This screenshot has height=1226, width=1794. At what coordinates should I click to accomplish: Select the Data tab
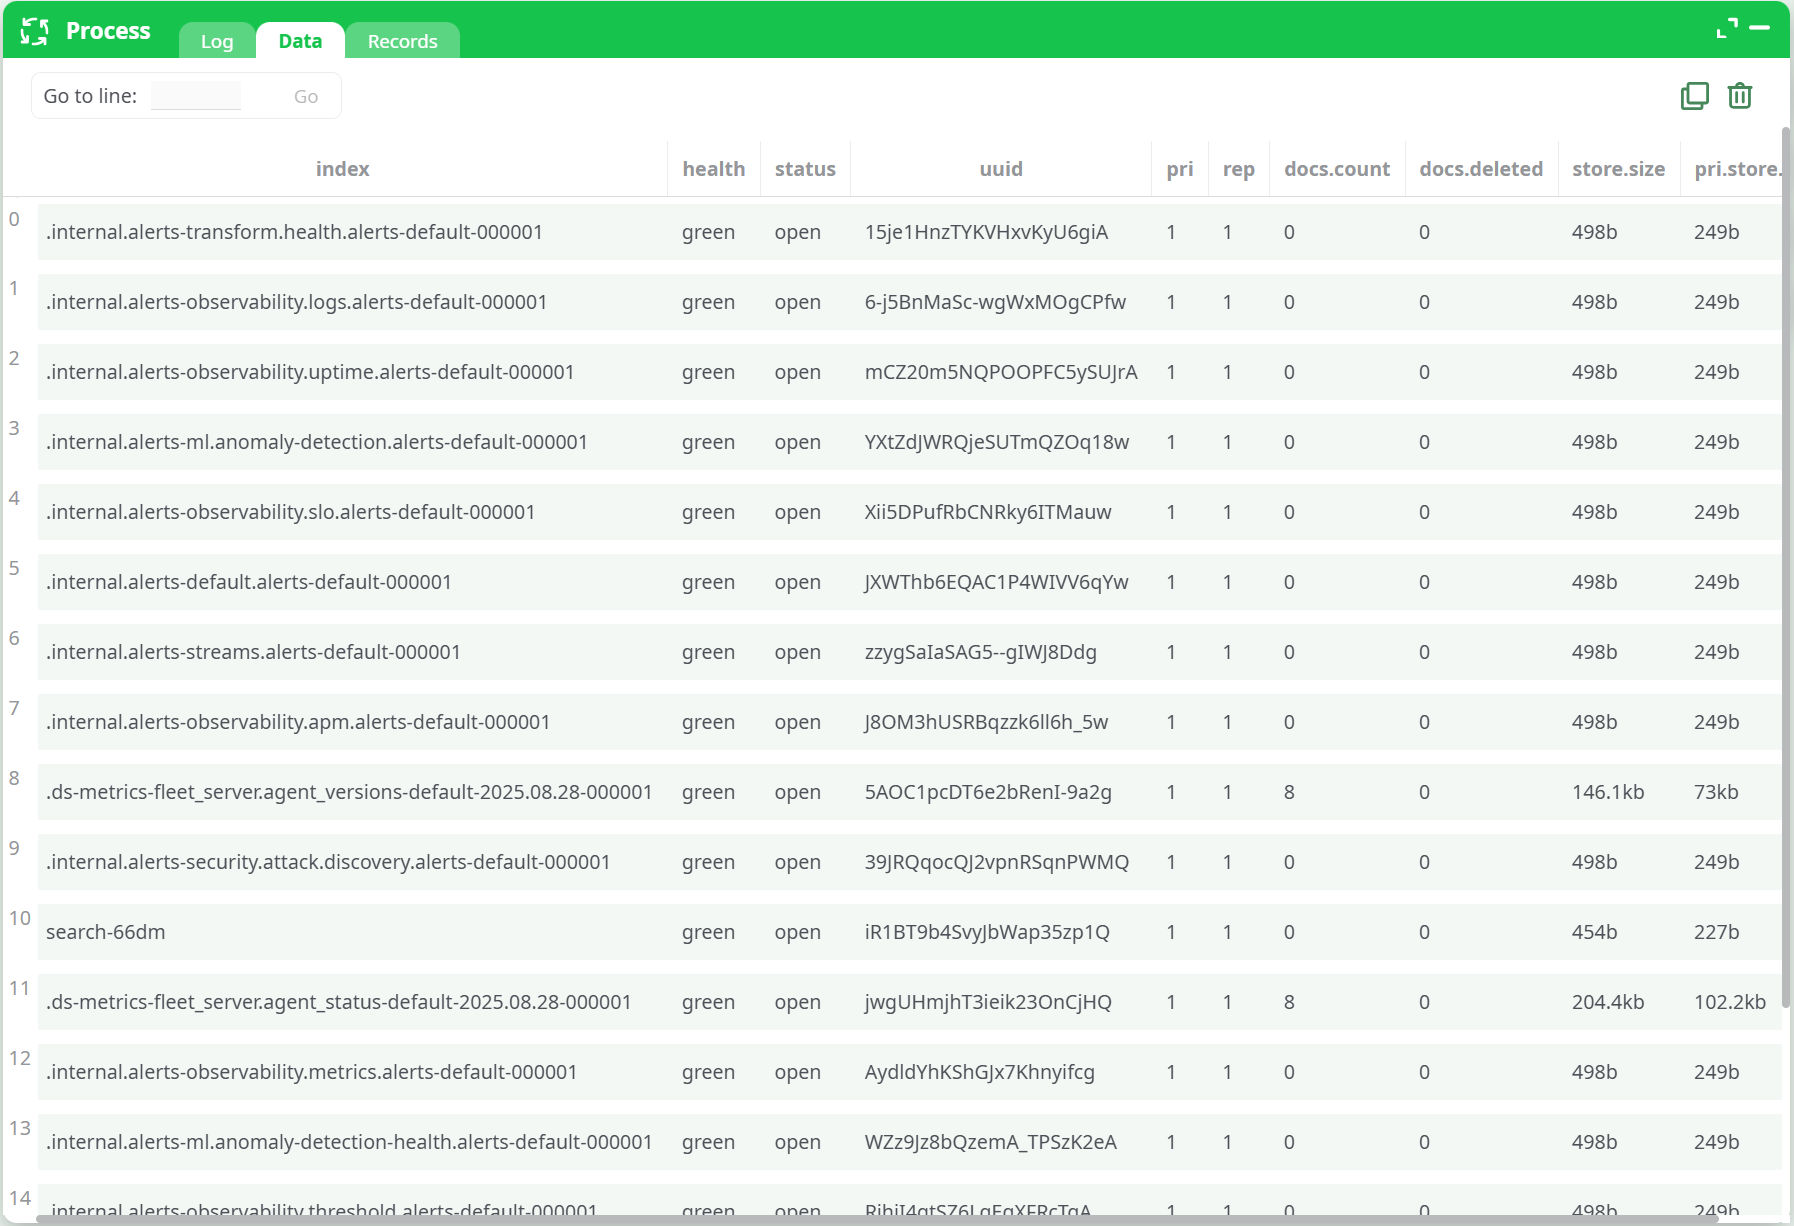pyautogui.click(x=299, y=41)
